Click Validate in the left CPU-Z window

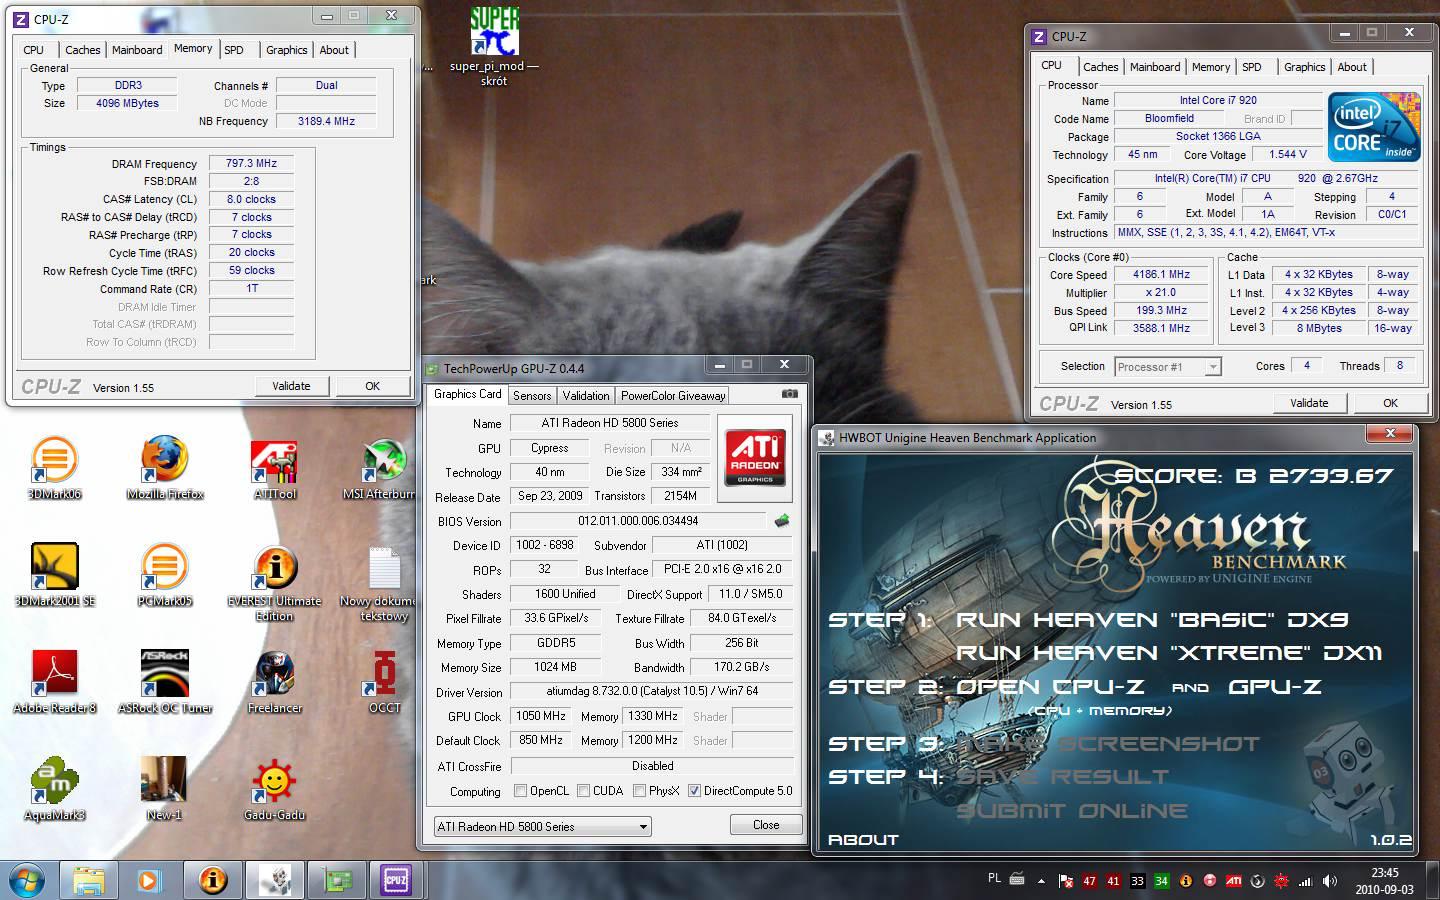coord(291,386)
